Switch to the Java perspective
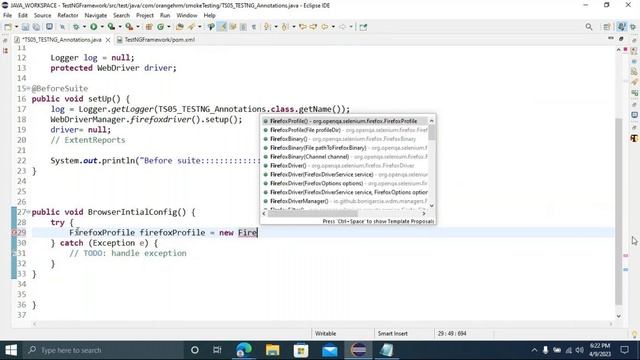Image resolution: width=640 pixels, height=360 pixels. click(621, 27)
